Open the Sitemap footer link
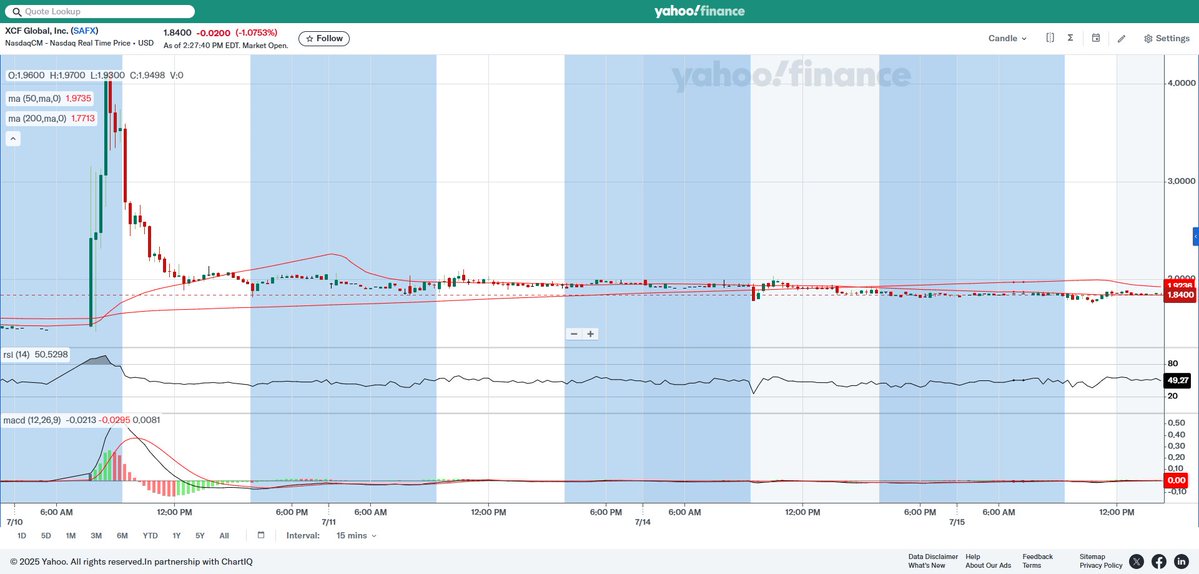 click(x=1092, y=556)
